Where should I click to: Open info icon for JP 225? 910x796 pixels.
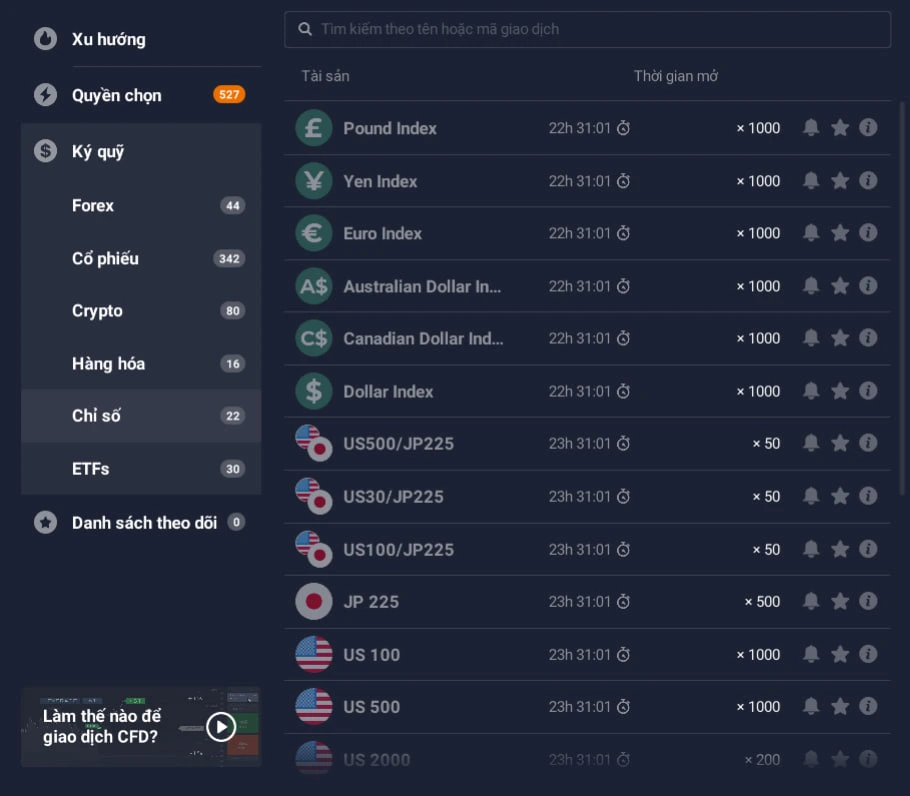click(x=868, y=602)
